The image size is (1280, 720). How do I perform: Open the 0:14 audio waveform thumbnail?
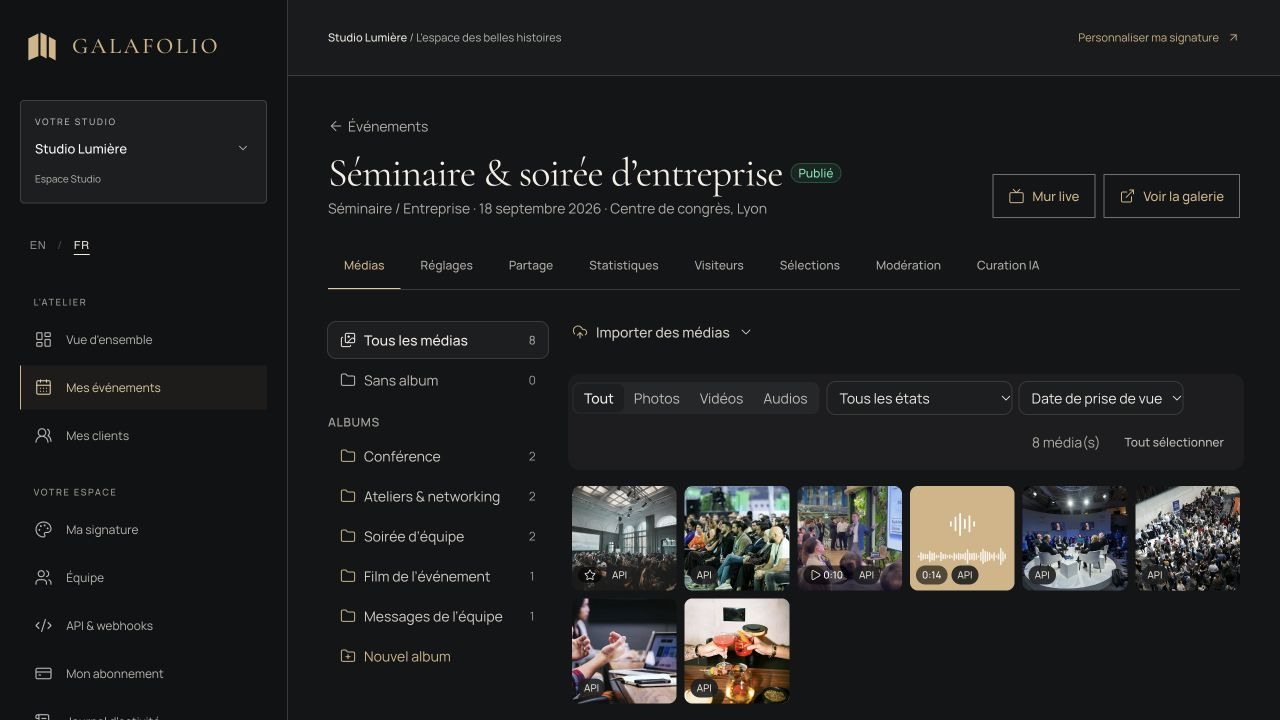point(962,538)
